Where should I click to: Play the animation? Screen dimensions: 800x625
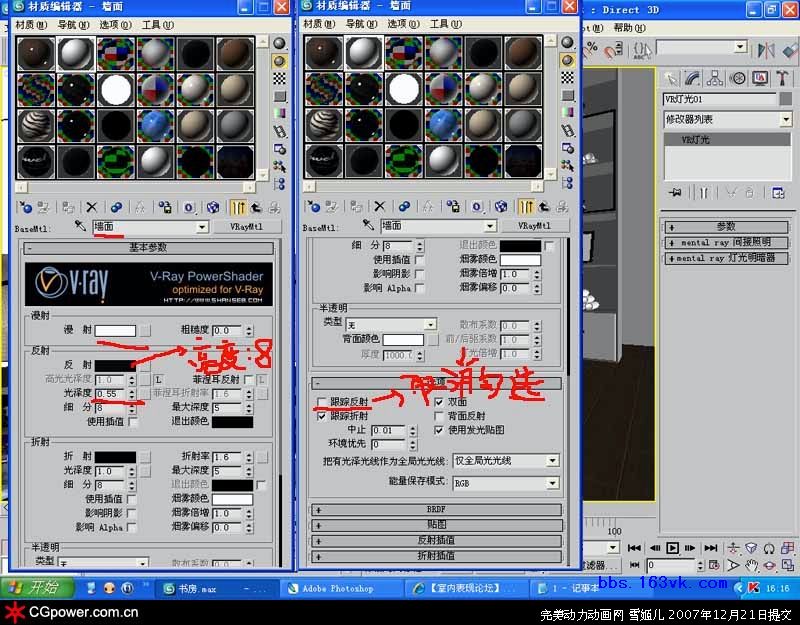point(672,548)
